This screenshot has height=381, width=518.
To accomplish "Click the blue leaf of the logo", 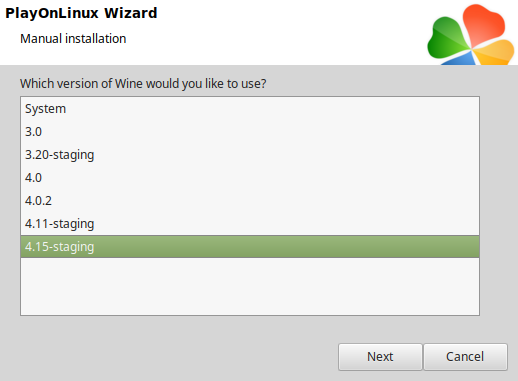I will click(460, 59).
